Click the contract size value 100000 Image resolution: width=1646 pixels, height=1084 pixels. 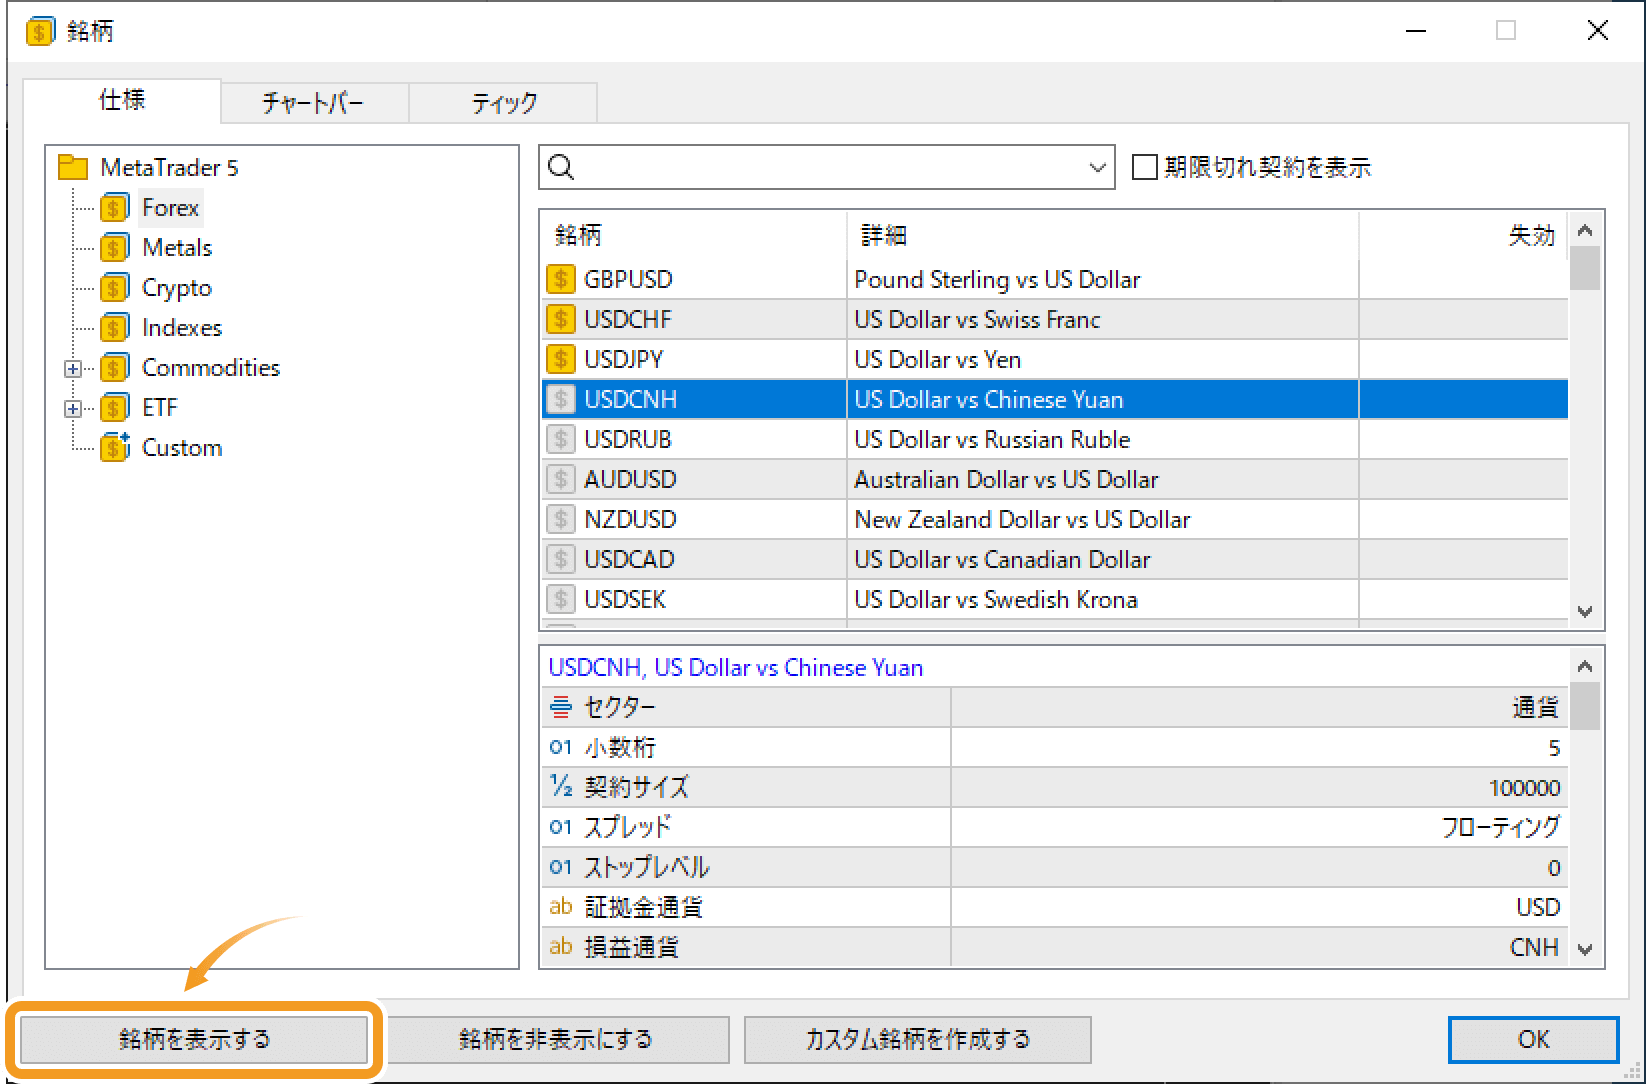pyautogui.click(x=1524, y=787)
